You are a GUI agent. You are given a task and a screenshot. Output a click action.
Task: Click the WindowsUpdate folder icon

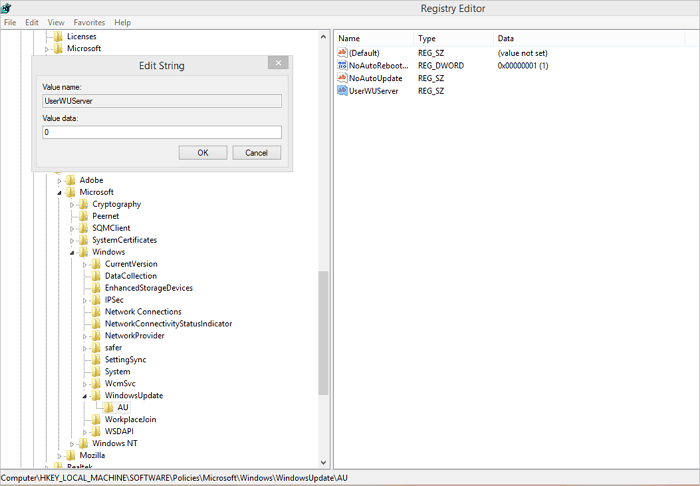(96, 396)
